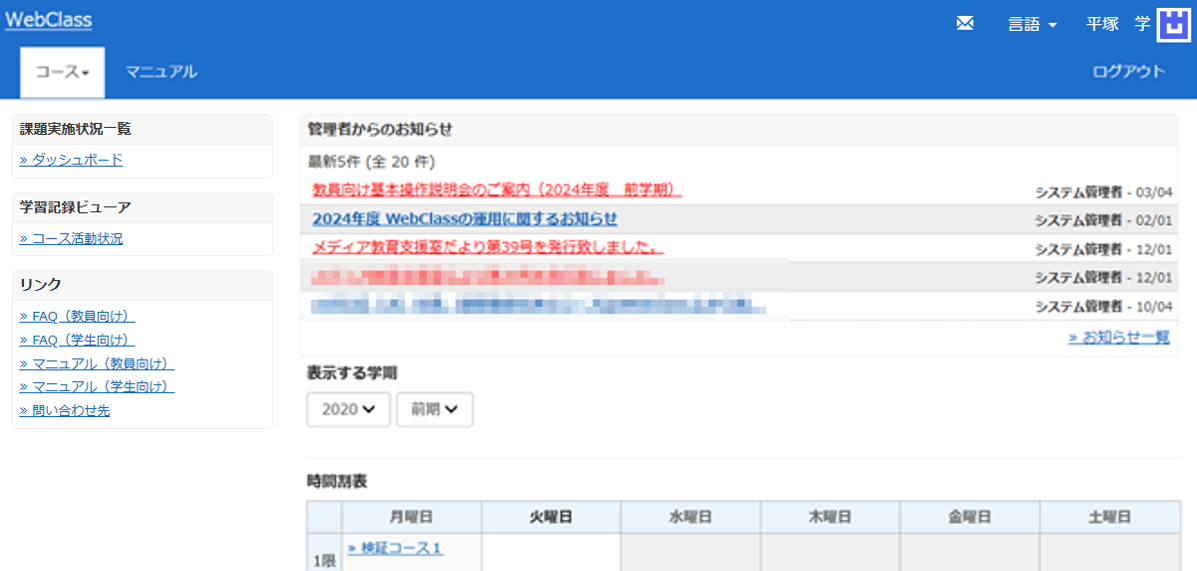Open FAQ（教員向け）link
Screen dimensions: 1197x571
(77, 316)
